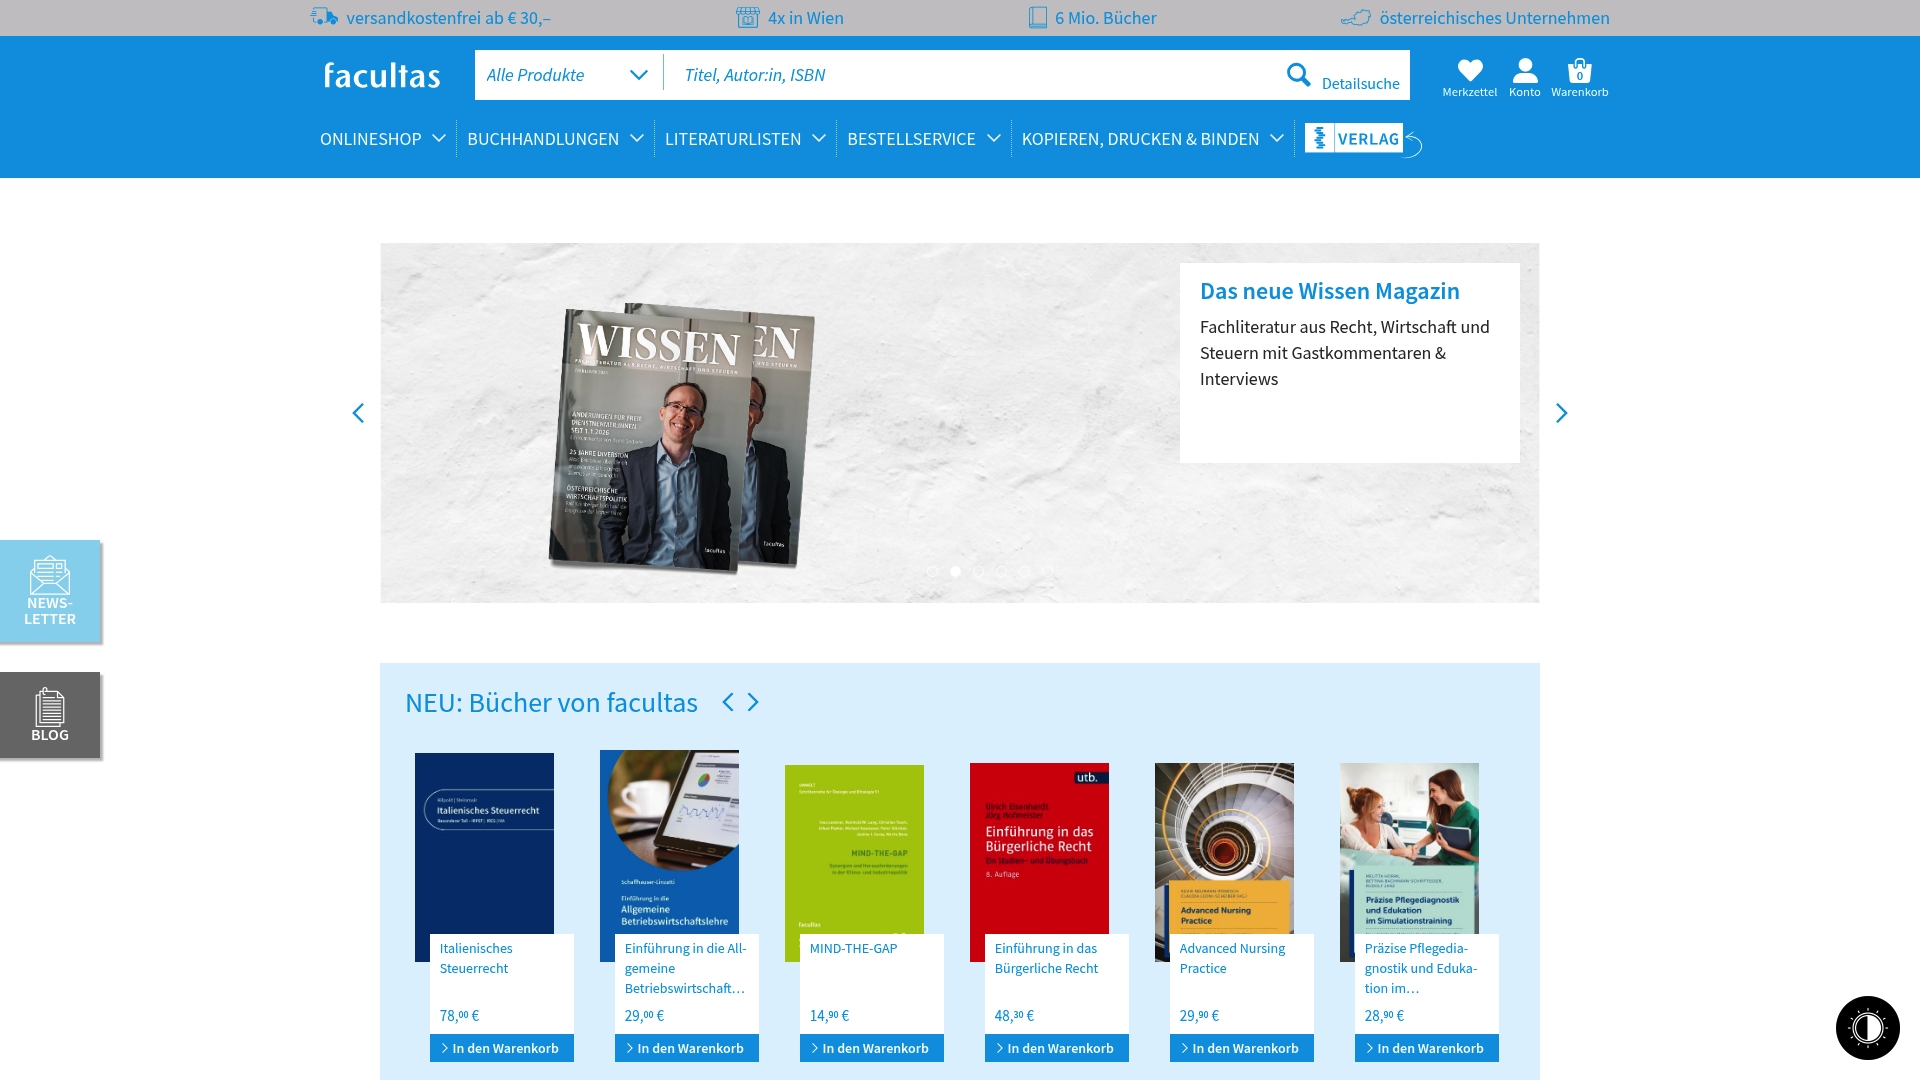Click the Wissen magazine cover image
This screenshot has height=1080, width=1920.
point(682,438)
